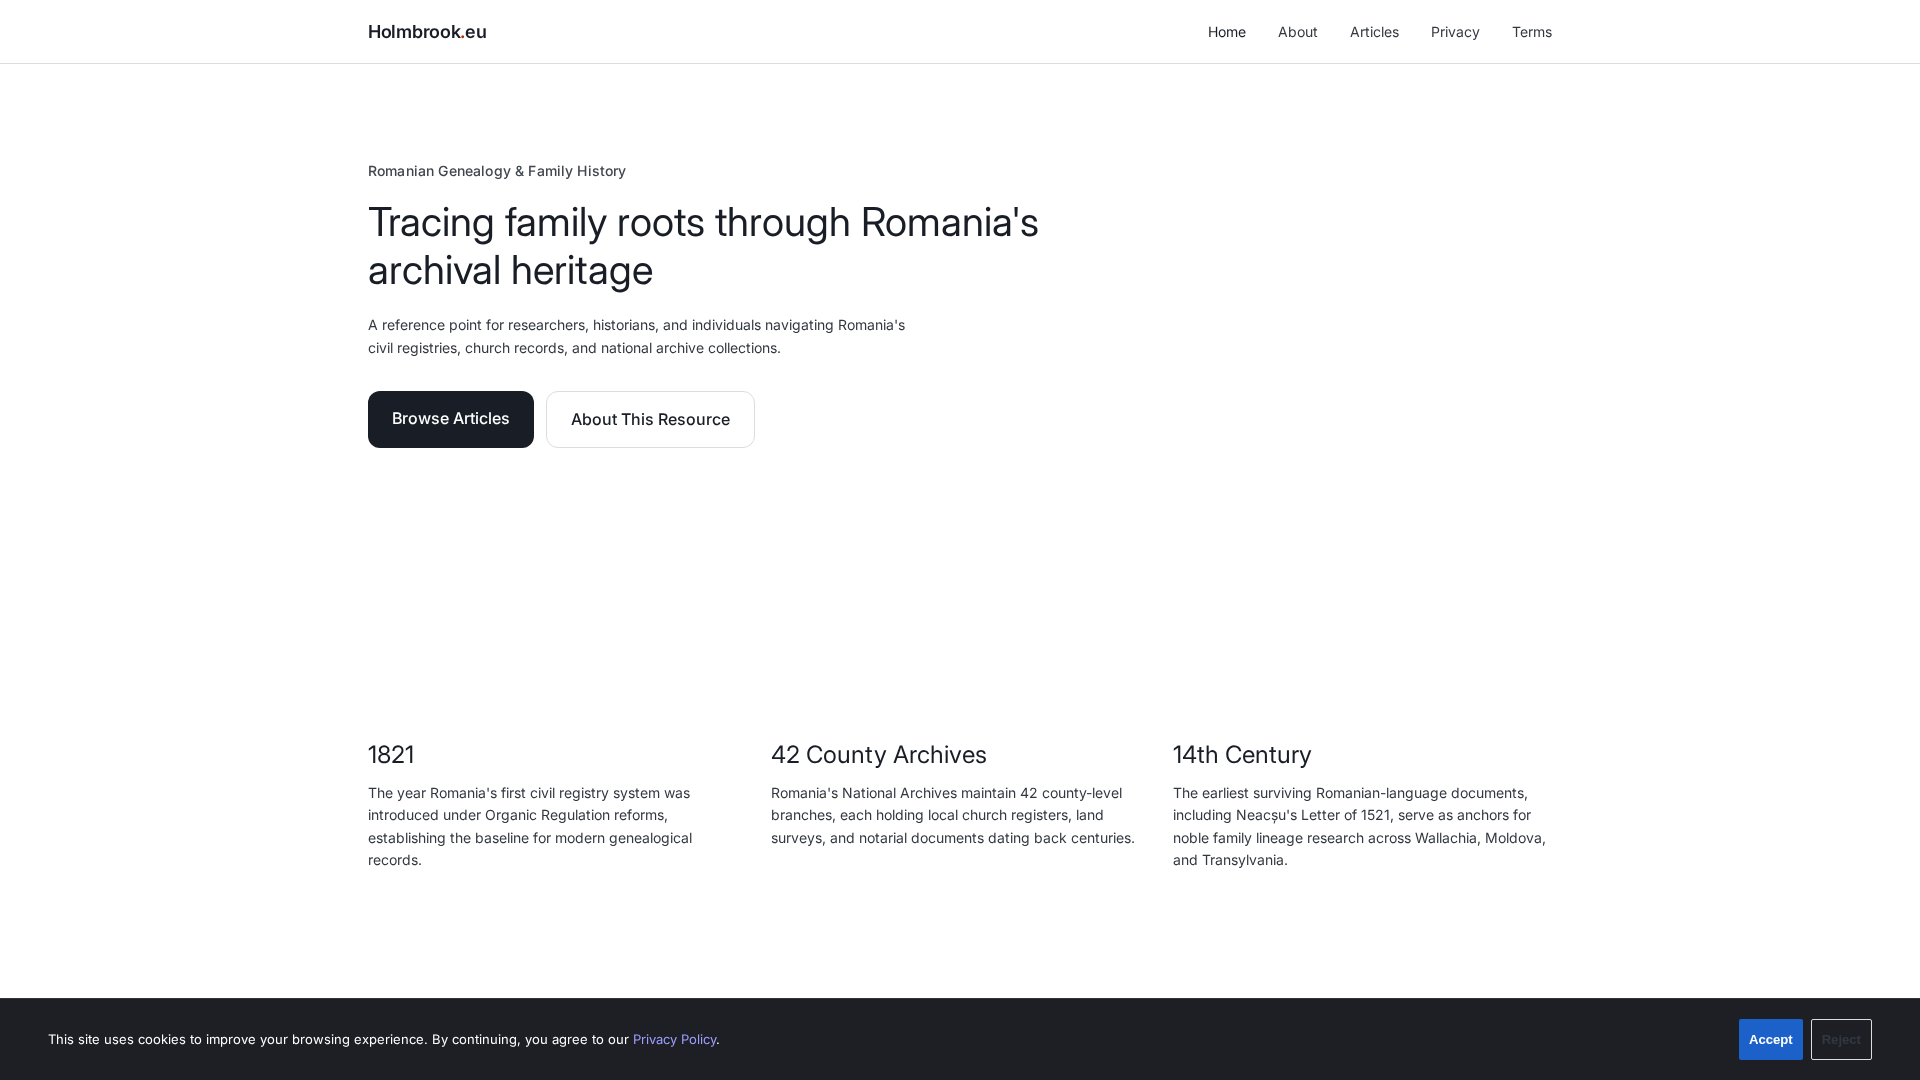Click the '42 County Archives' heading
Screen dimensions: 1920x1080
coord(878,755)
